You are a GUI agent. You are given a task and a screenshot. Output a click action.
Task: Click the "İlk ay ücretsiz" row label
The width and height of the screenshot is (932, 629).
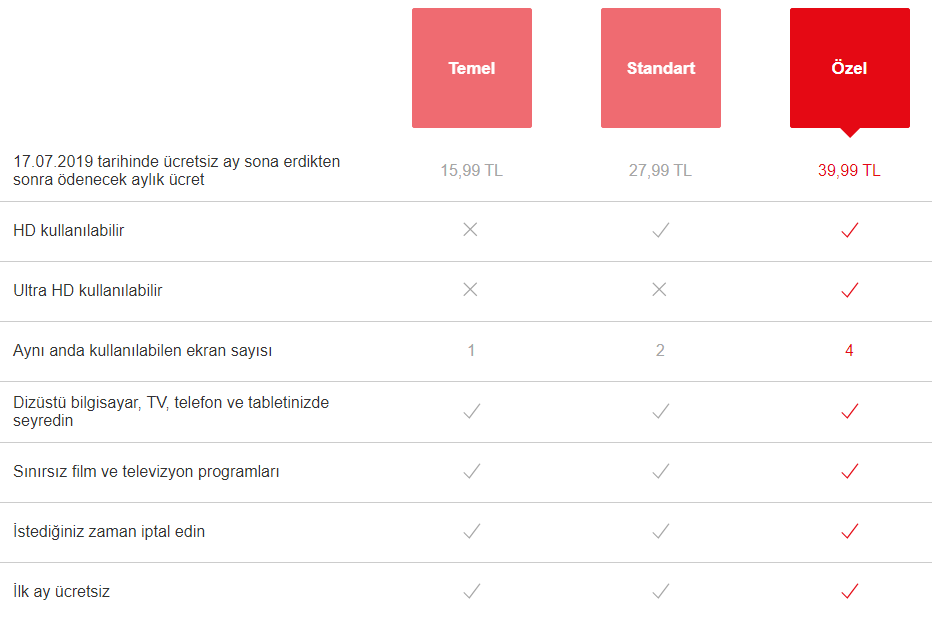pyautogui.click(x=62, y=591)
